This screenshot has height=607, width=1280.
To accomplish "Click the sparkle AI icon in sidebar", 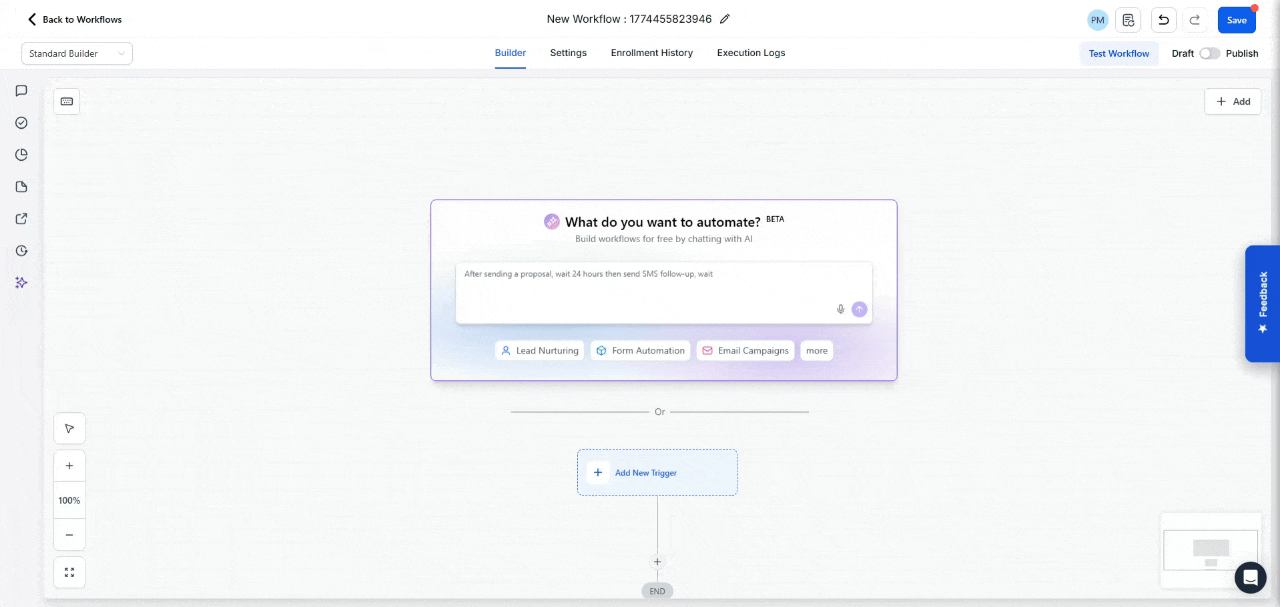I will (x=21, y=283).
